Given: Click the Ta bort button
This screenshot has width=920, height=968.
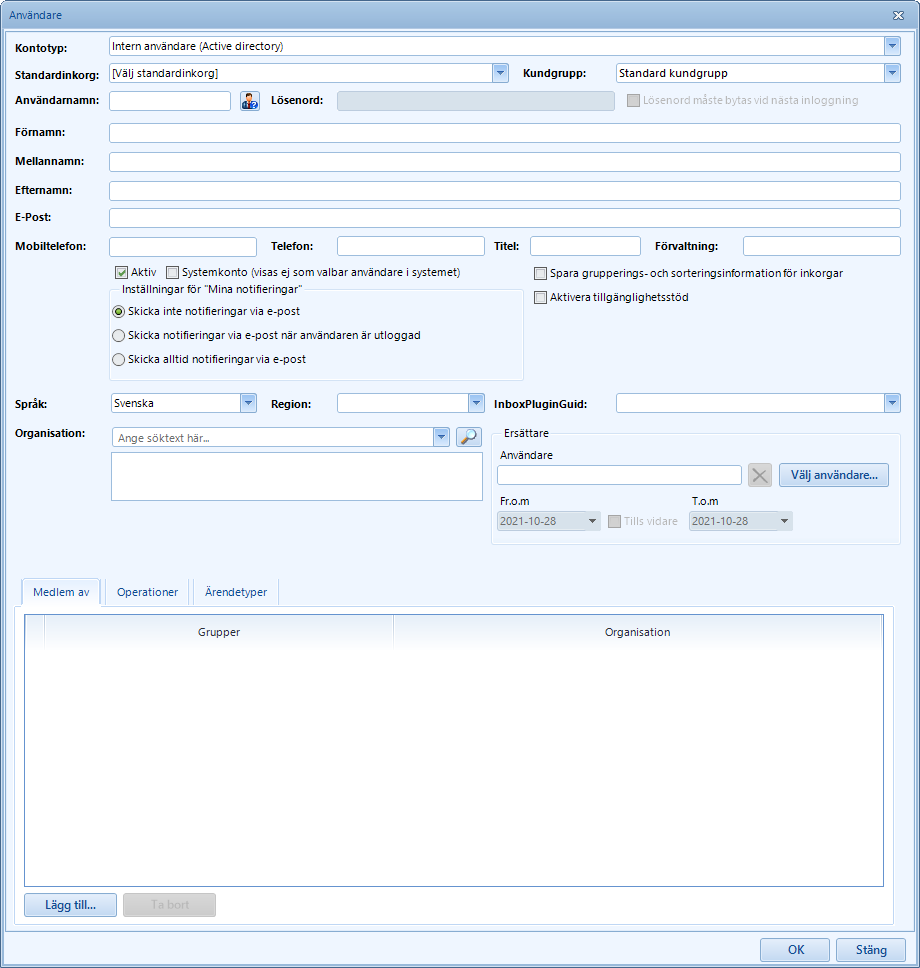Looking at the screenshot, I should [170, 905].
